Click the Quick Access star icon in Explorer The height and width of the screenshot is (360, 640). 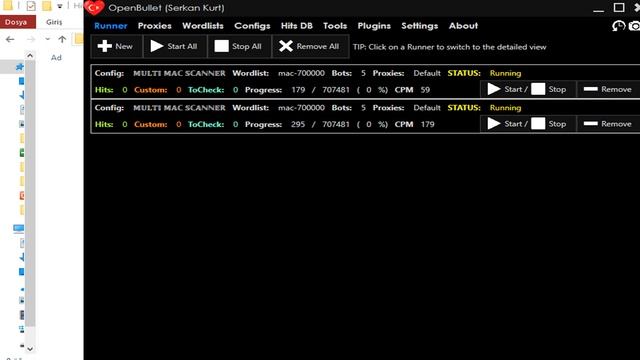20,67
